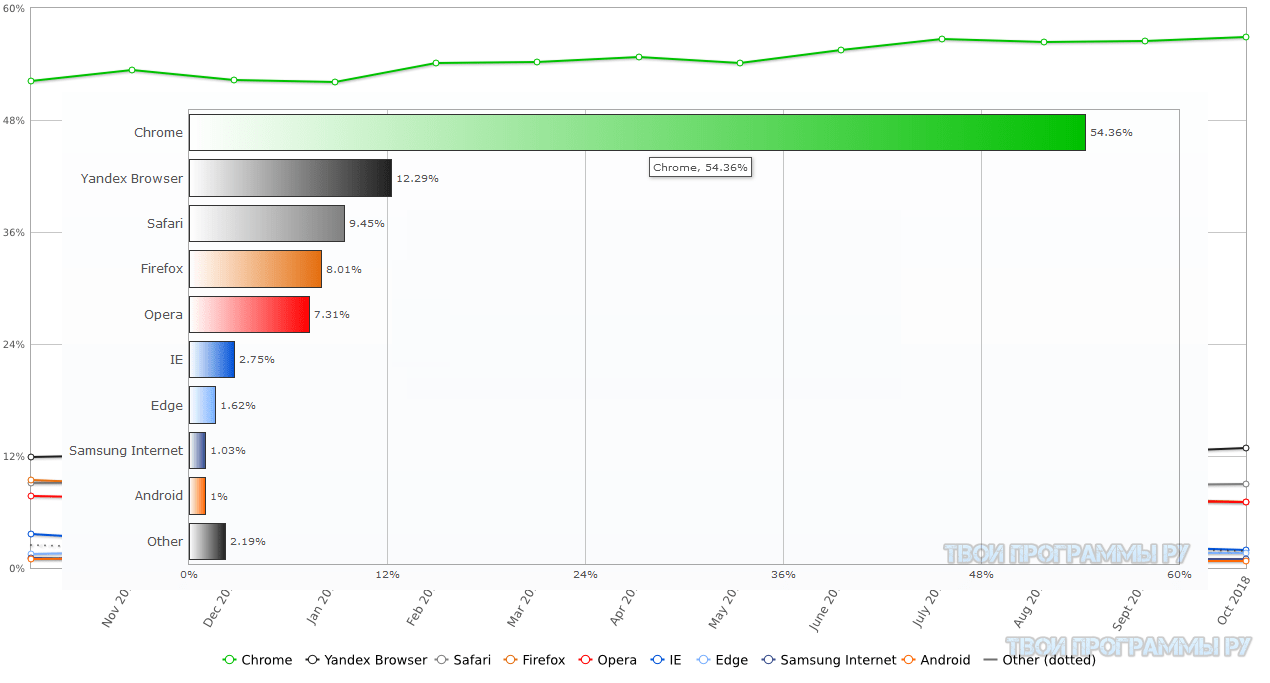
Task: Click the 2.75% value label
Action: click(x=257, y=359)
